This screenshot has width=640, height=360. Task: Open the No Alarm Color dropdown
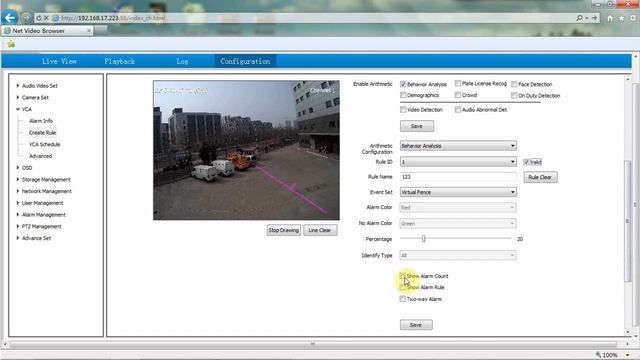click(458, 224)
